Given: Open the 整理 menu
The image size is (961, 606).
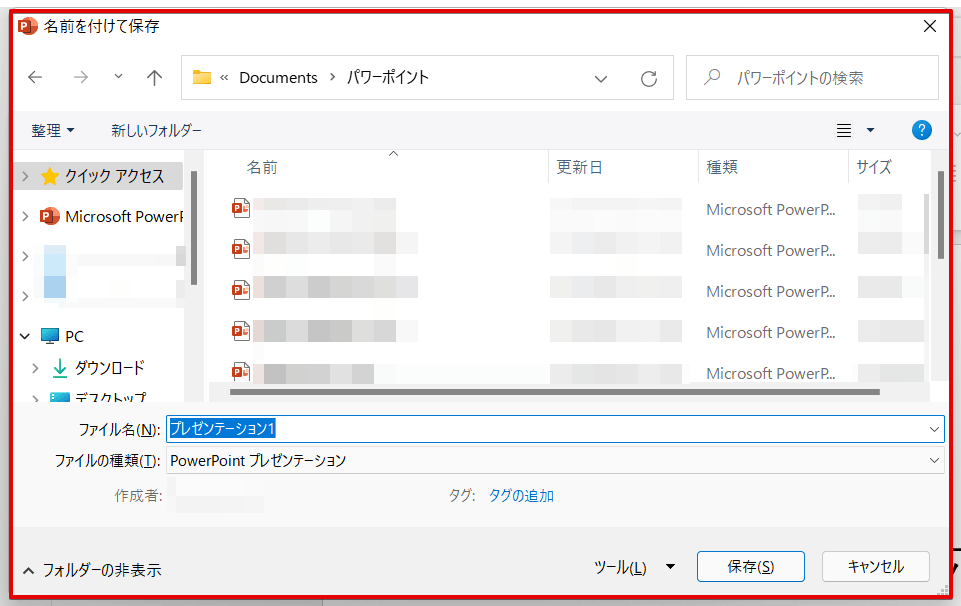Looking at the screenshot, I should (x=53, y=131).
